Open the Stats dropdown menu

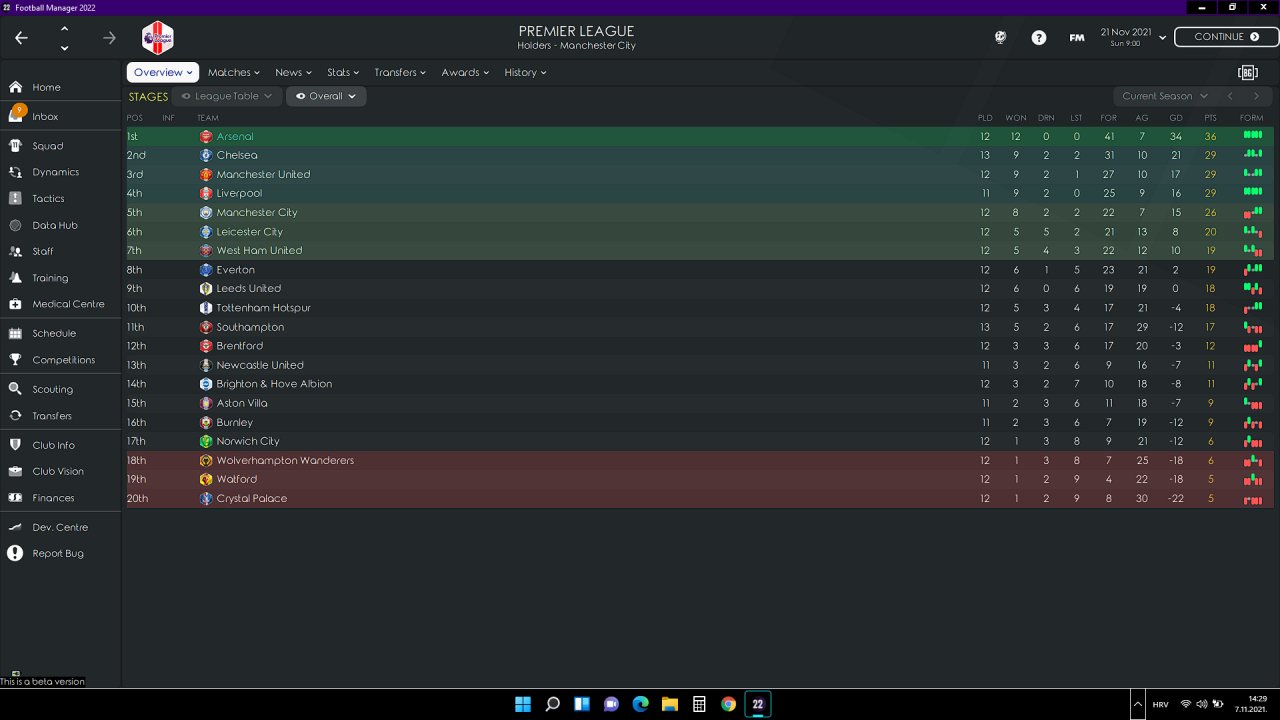coord(343,72)
